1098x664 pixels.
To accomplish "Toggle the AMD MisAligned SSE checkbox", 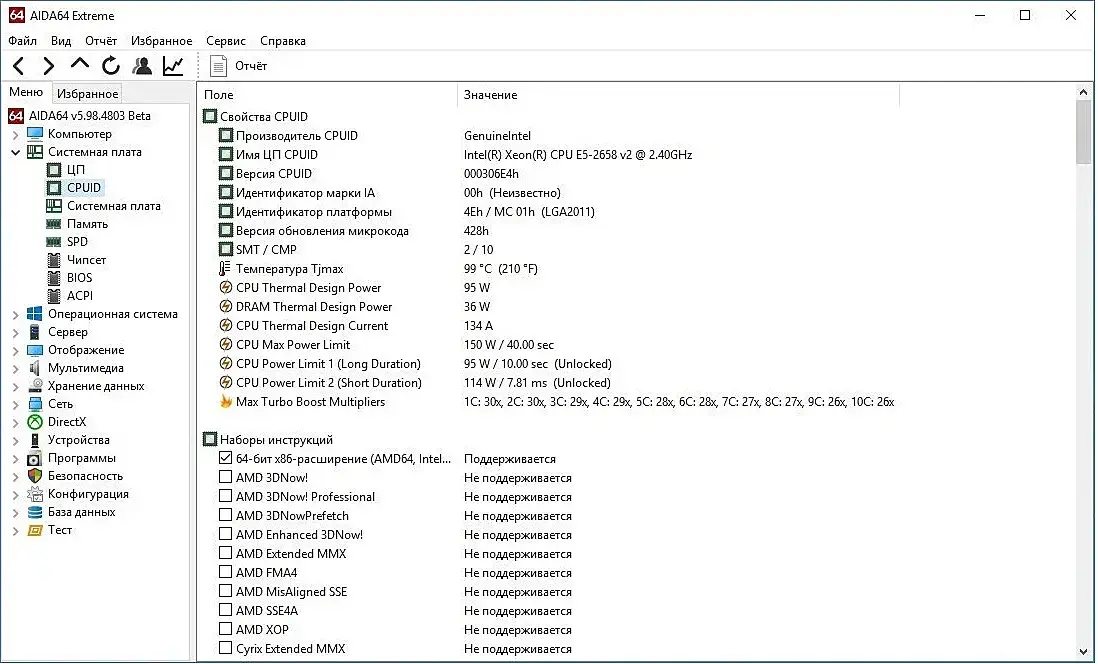I will tap(225, 591).
